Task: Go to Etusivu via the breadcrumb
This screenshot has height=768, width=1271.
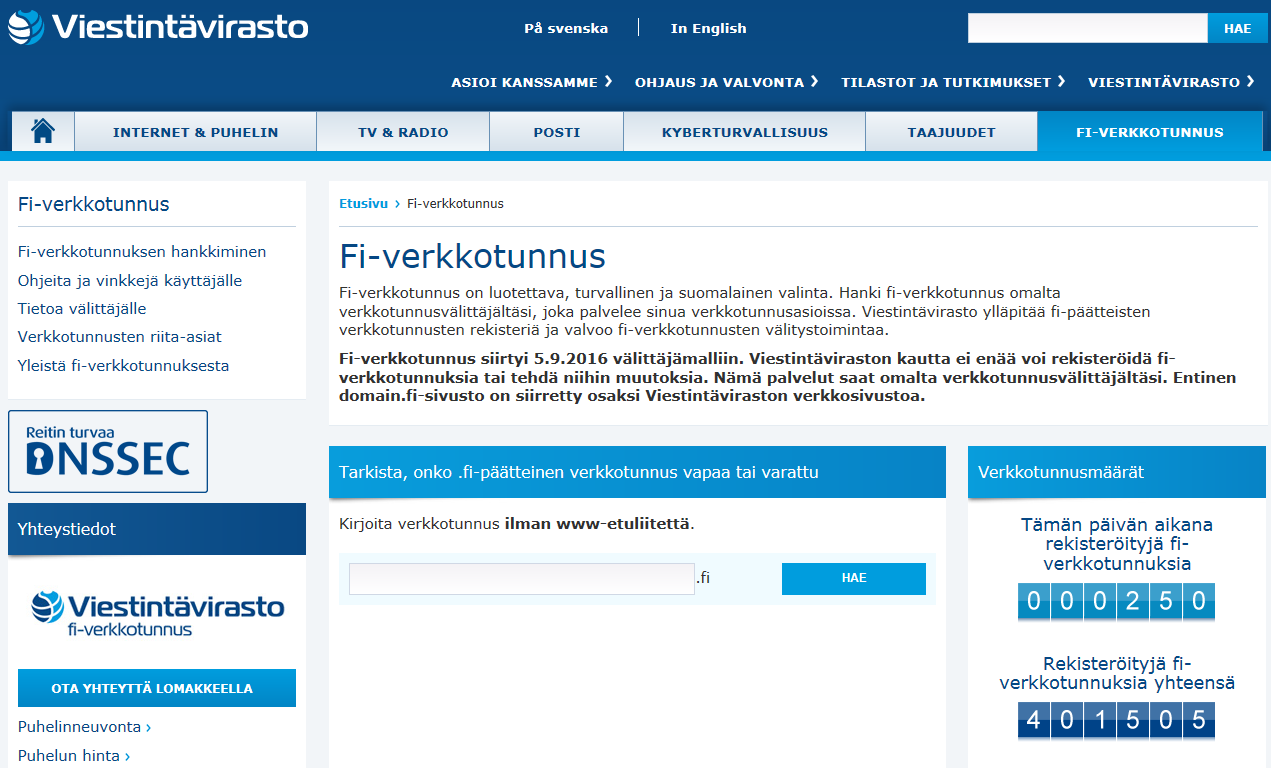Action: click(363, 204)
